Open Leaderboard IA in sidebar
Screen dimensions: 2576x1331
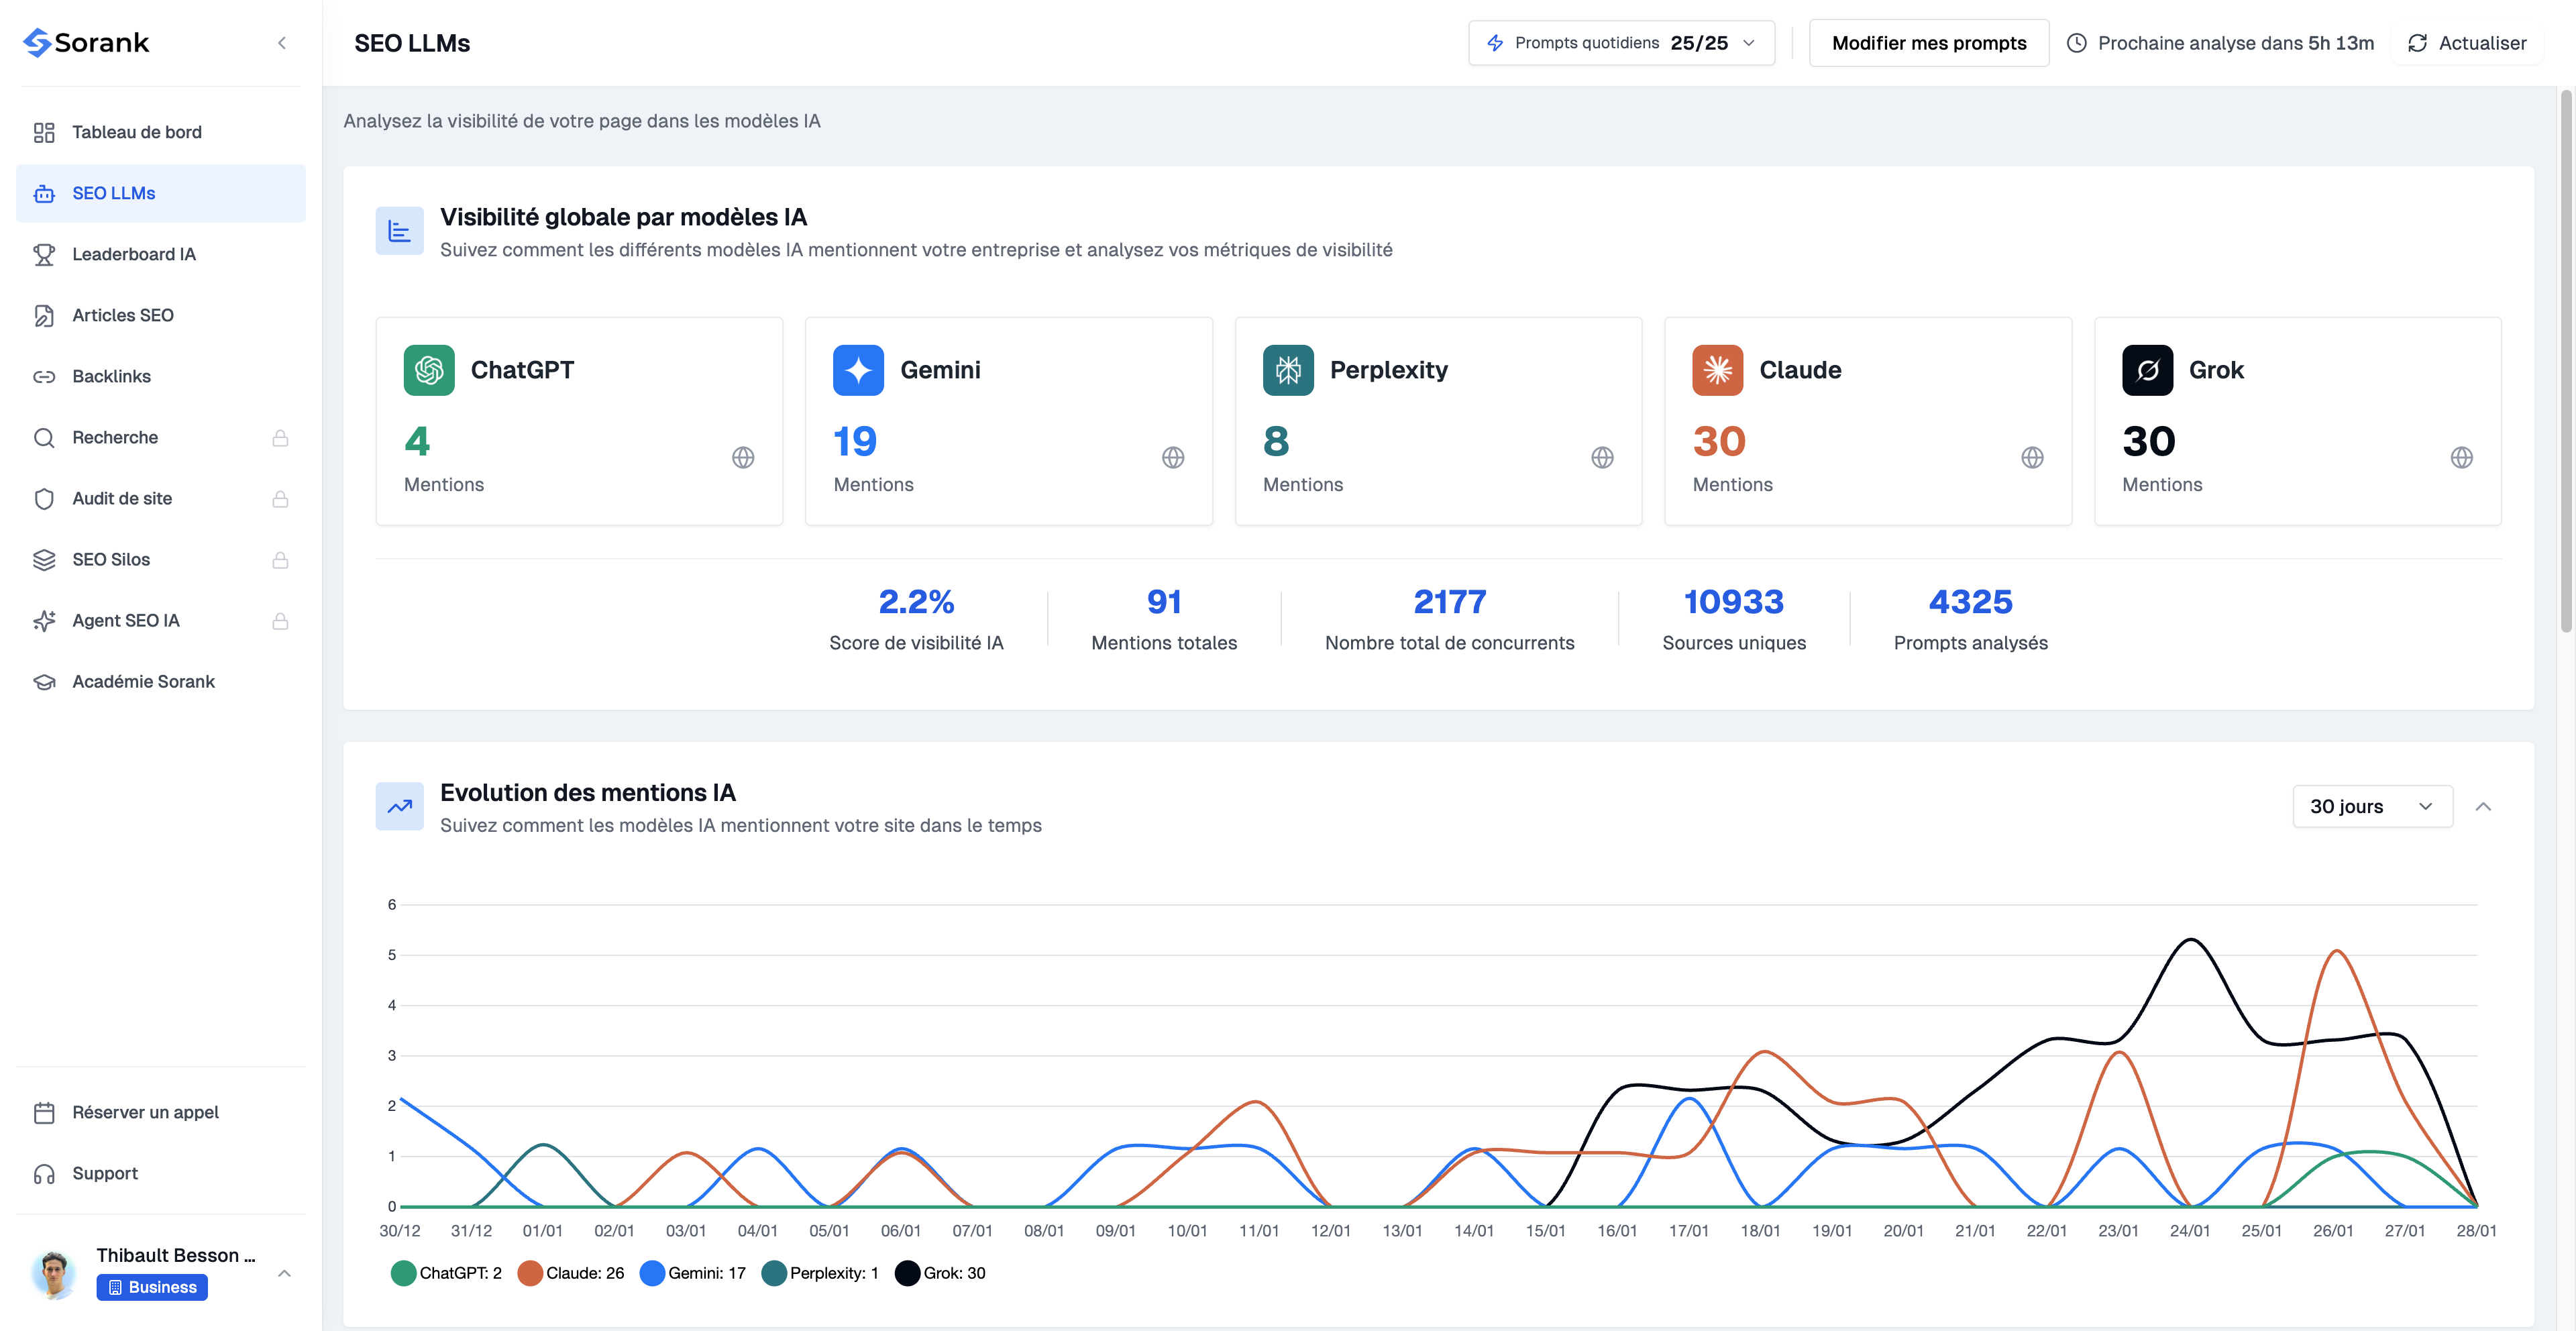[133, 254]
